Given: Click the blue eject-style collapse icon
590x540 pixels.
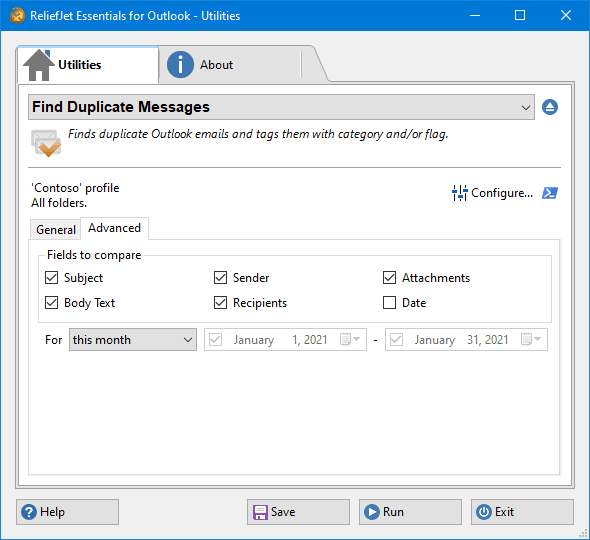Looking at the screenshot, I should click(x=550, y=107).
